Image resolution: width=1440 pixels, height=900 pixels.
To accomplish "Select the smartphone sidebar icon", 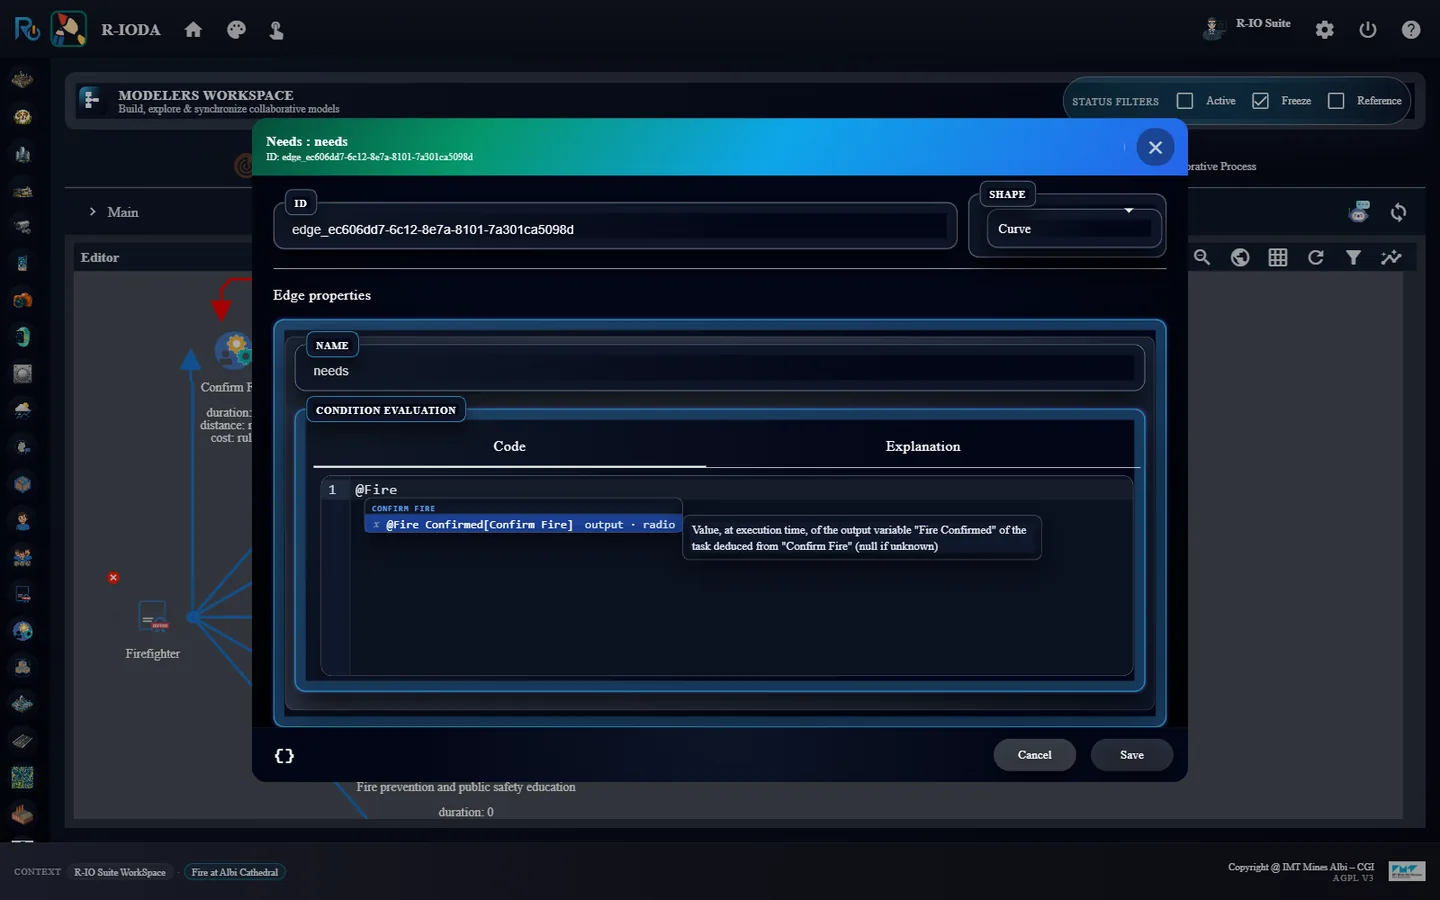I will pyautogui.click(x=22, y=264).
